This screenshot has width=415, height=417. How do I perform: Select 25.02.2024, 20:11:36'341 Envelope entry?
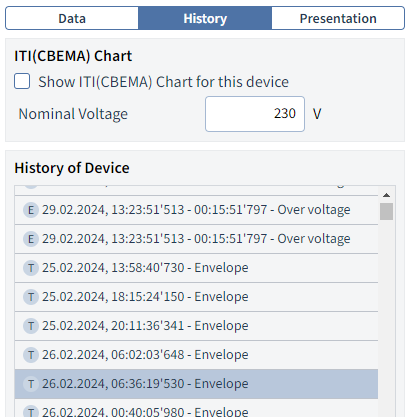coord(196,326)
